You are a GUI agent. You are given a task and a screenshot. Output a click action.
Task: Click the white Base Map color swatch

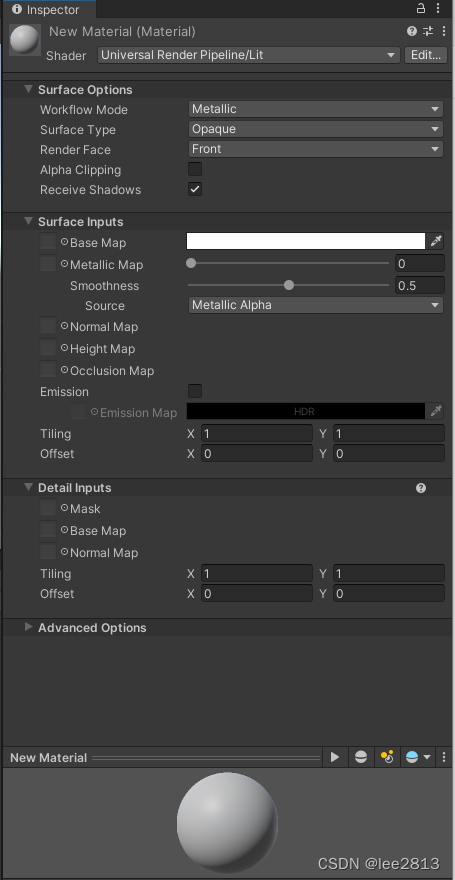[x=306, y=241]
